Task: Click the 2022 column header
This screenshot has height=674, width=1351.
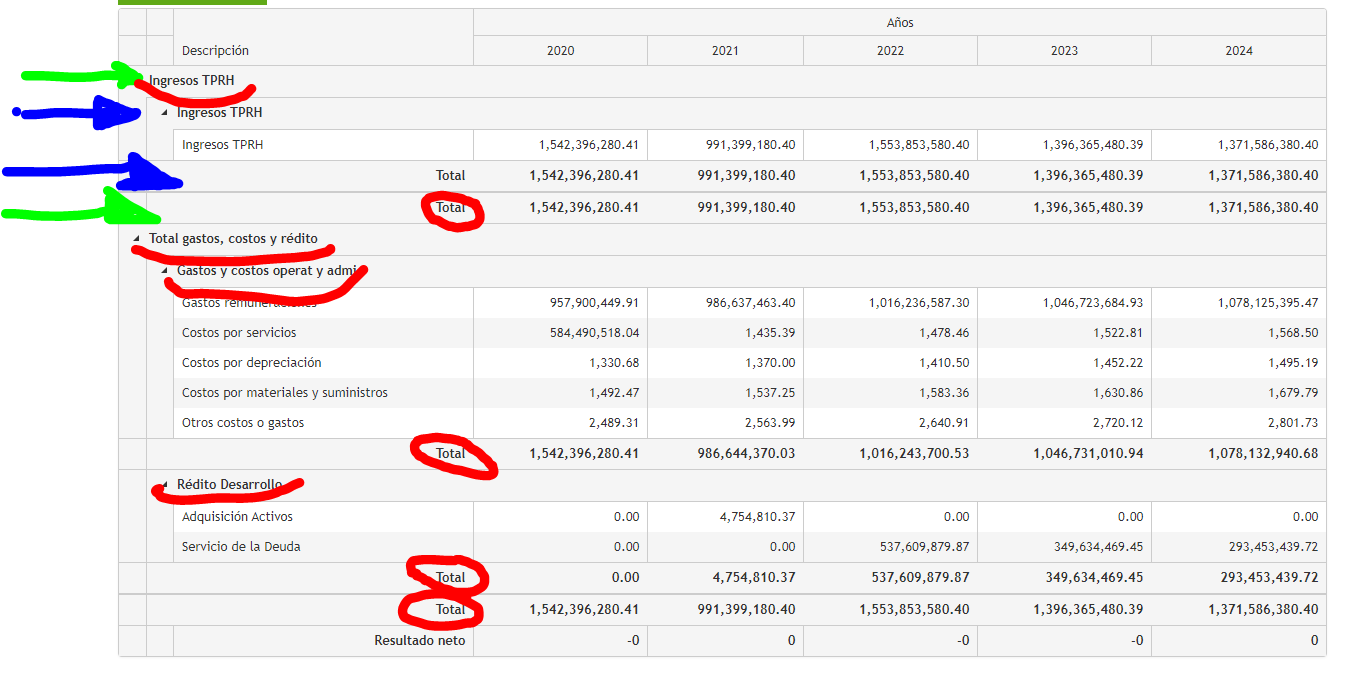Action: click(890, 51)
